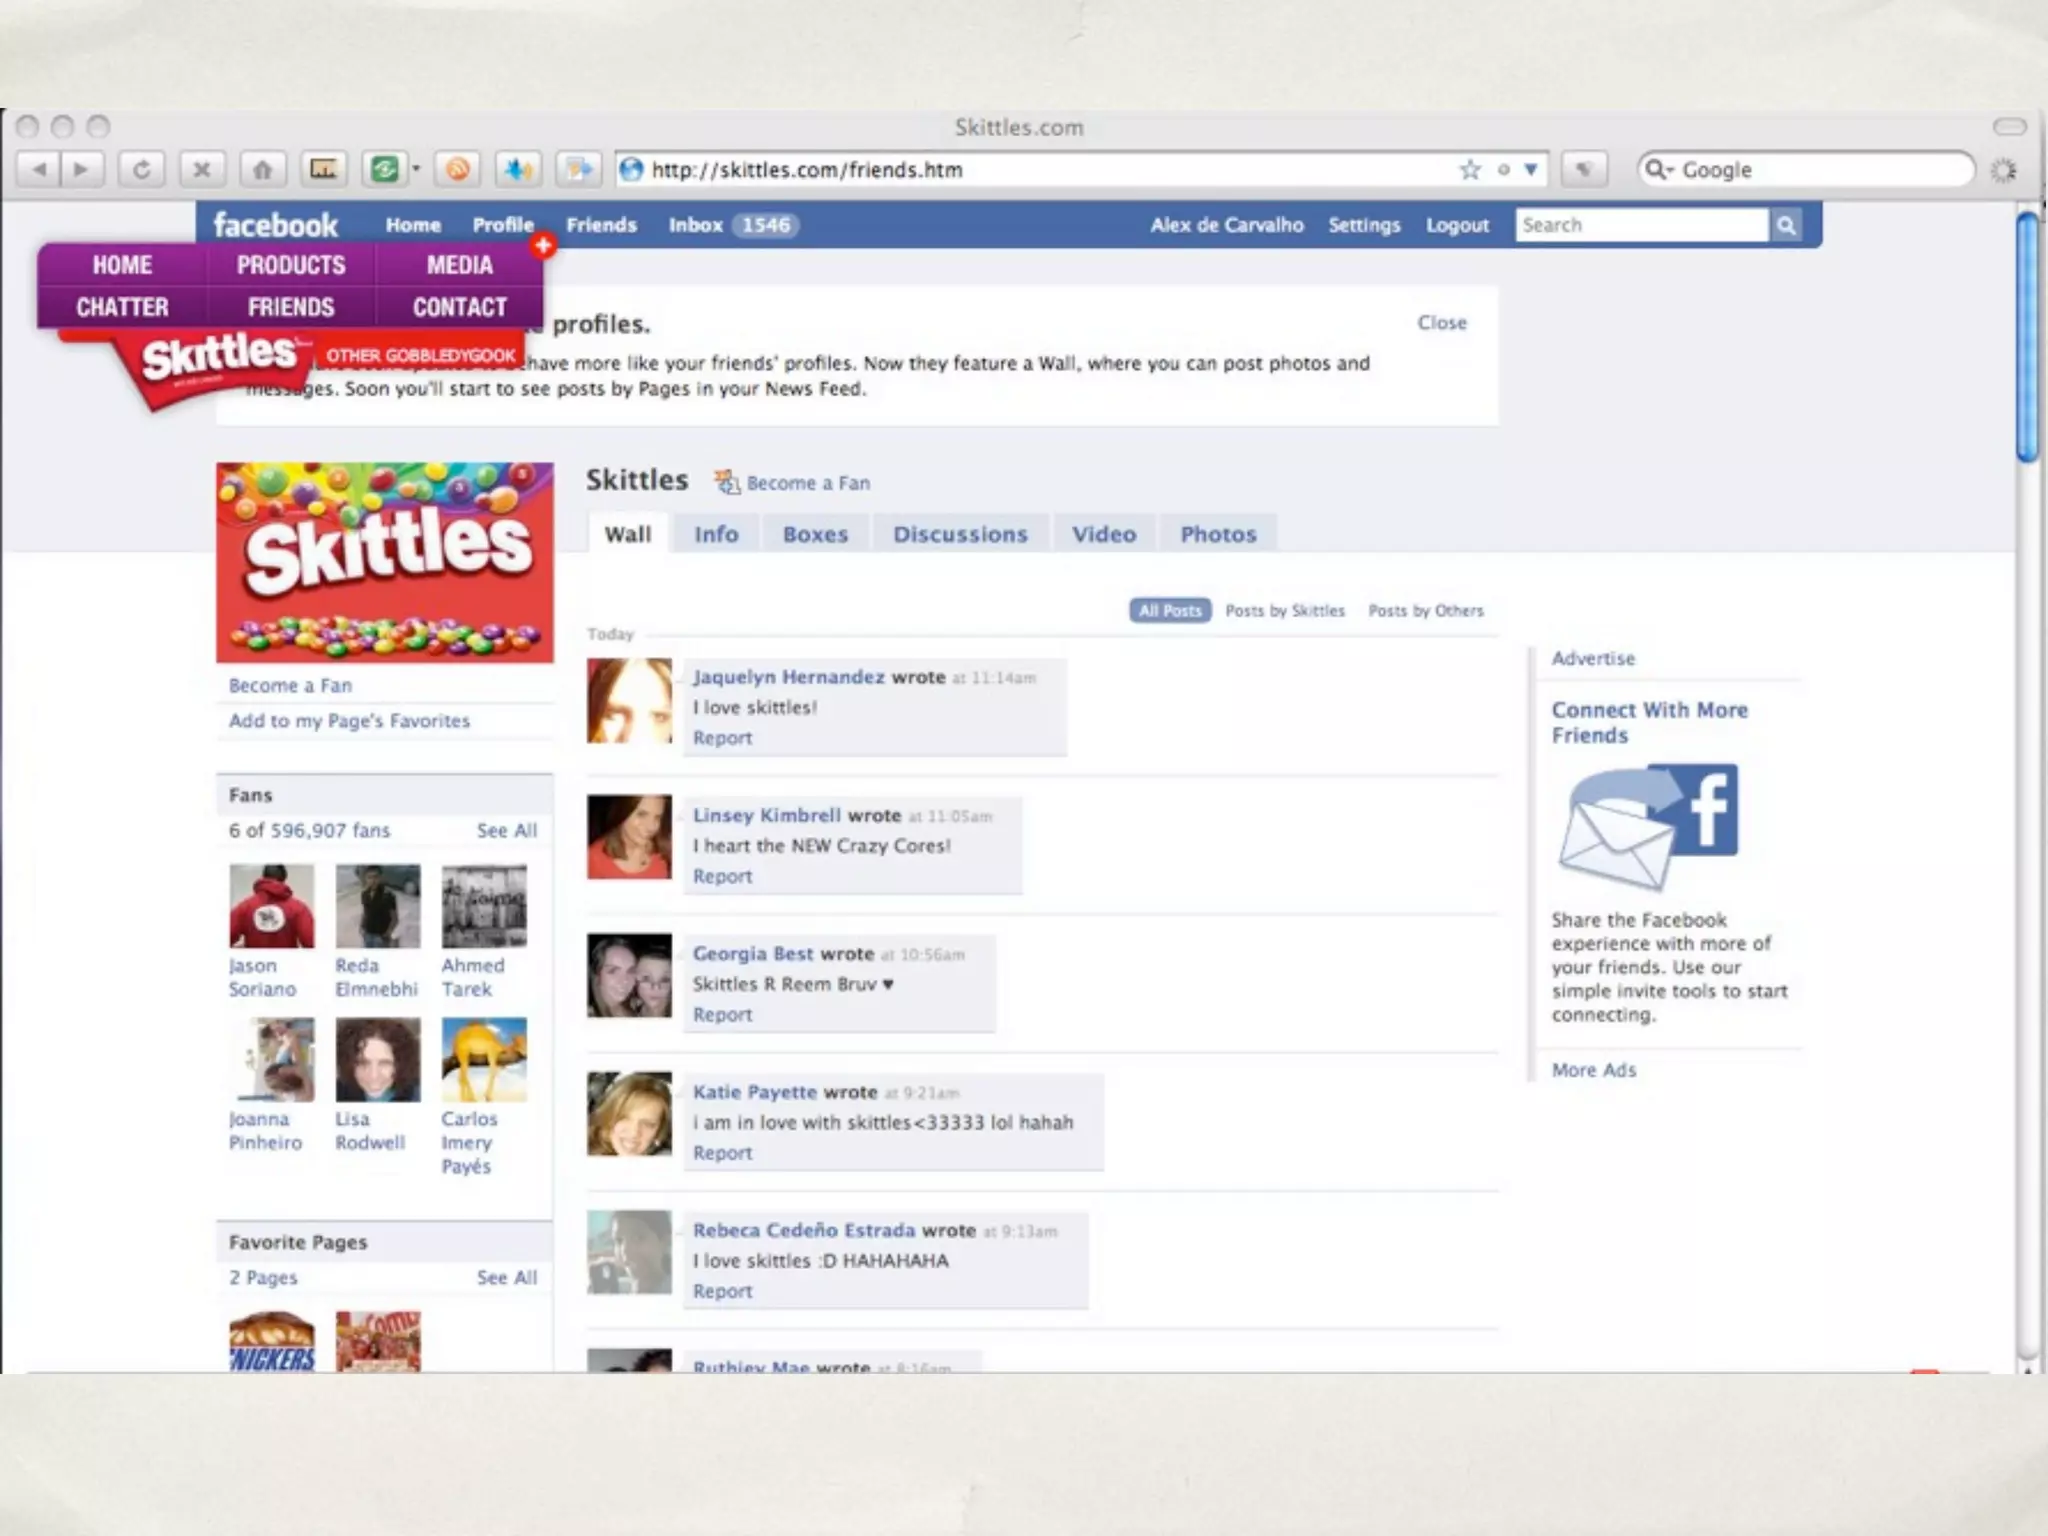Open CONTACT in the purple Skittles menu
Screen dimensions: 2048x1536
[x=460, y=307]
